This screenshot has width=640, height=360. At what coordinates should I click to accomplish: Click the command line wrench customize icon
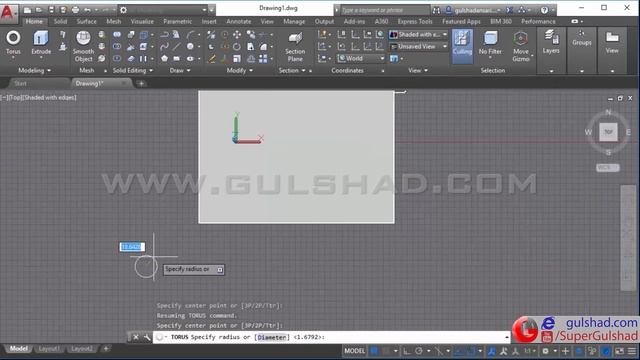coord(147,337)
